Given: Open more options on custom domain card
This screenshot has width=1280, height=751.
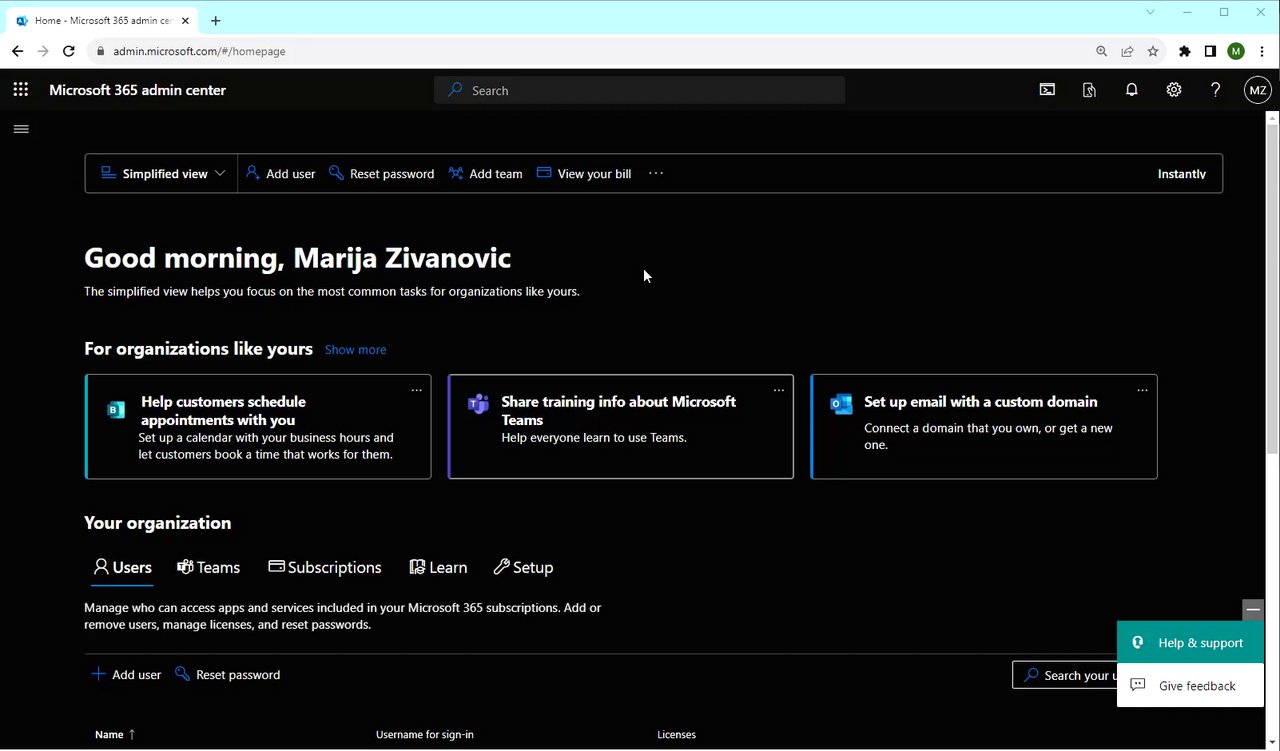Looking at the screenshot, I should click(x=1142, y=390).
